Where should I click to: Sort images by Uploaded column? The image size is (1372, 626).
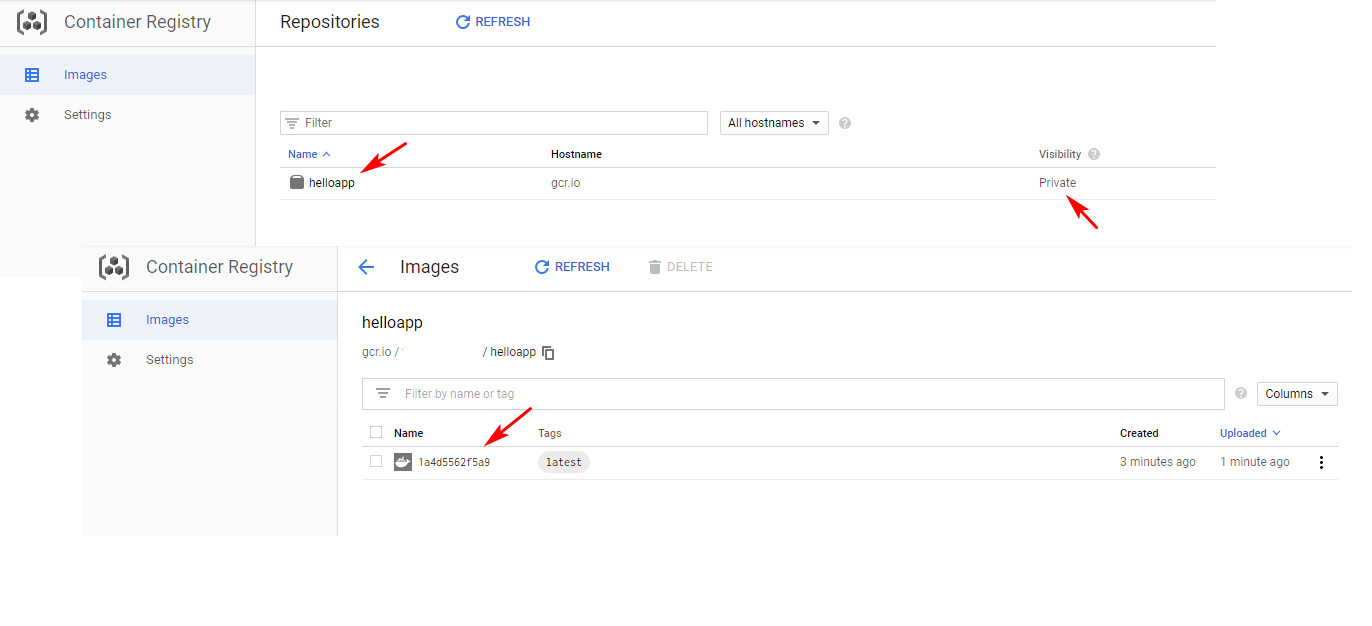[1250, 433]
